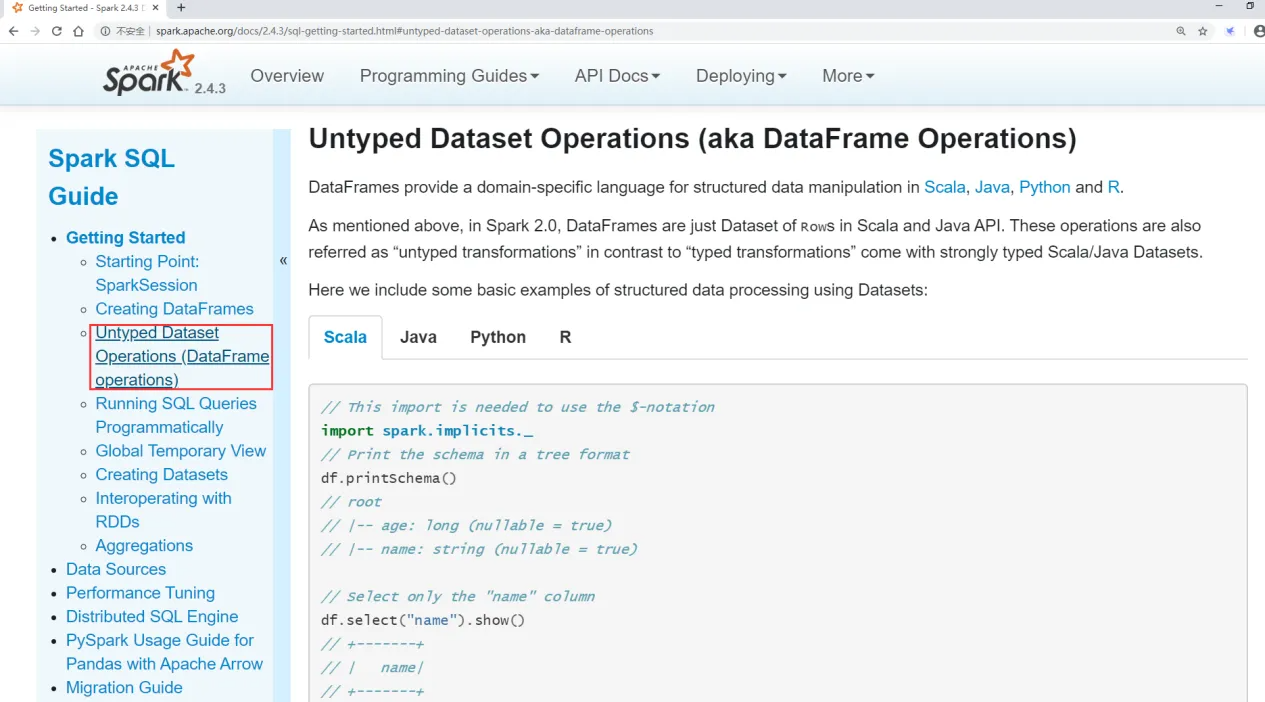Viewport: 1265px width, 702px height.
Task: Select the R code tab
Action: click(x=565, y=337)
